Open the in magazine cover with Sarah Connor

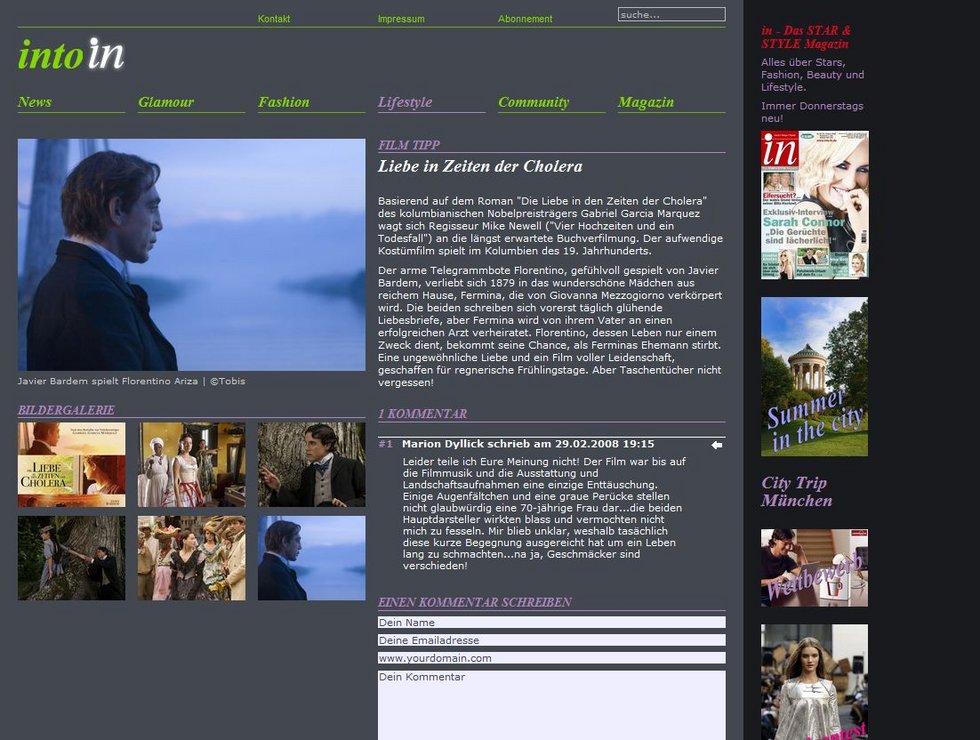[x=814, y=204]
